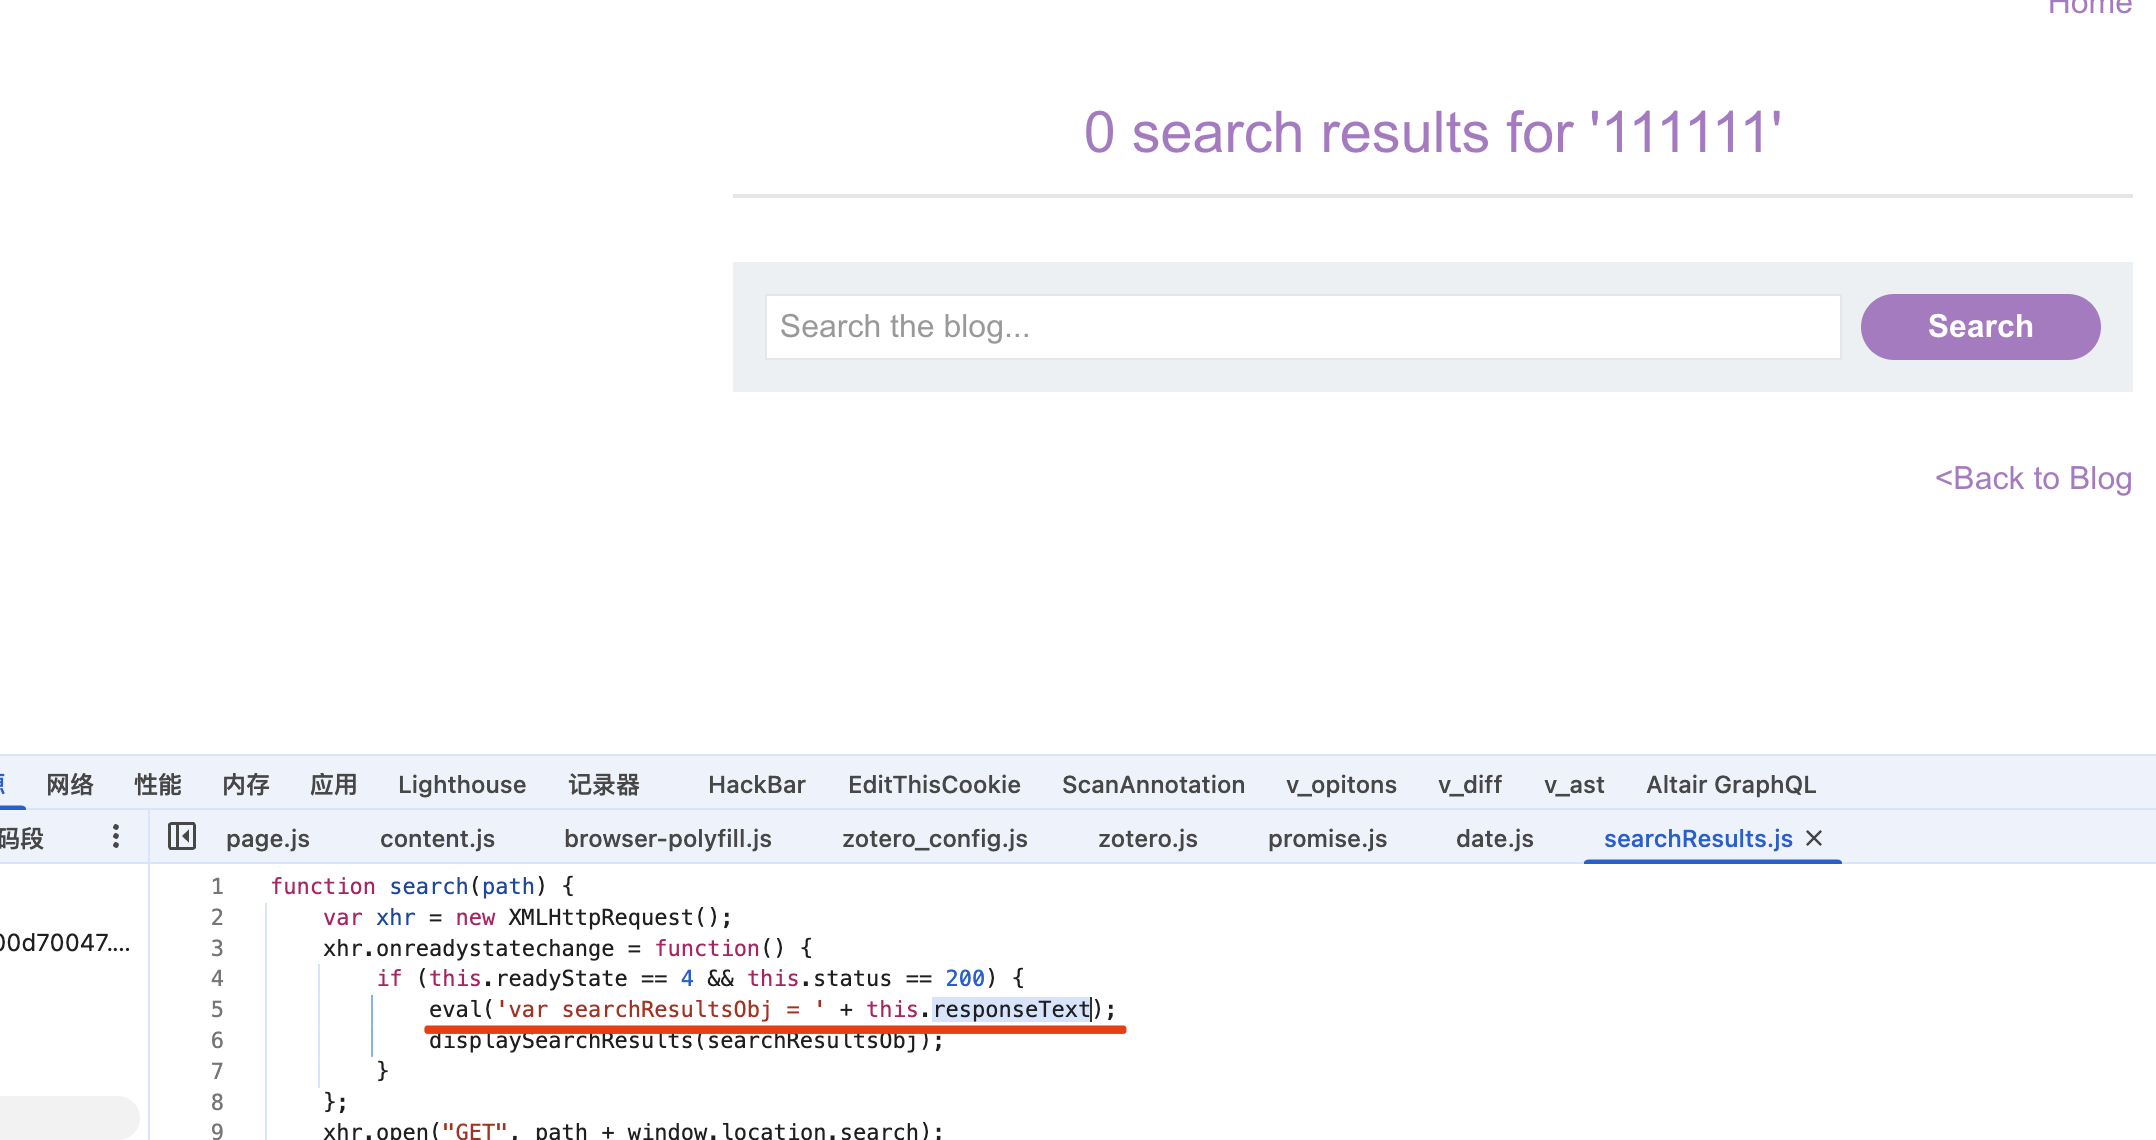Open the three-dot more options menu

click(x=116, y=836)
